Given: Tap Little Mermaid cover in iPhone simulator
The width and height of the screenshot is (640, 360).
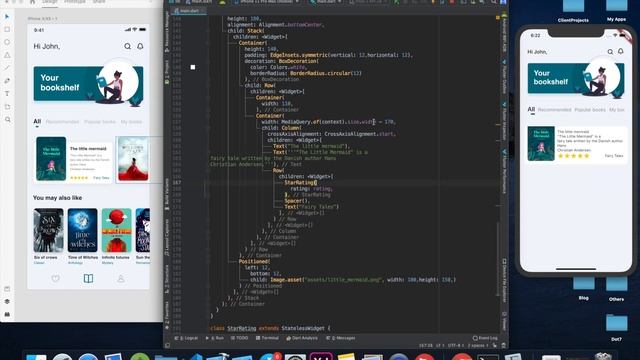Looking at the screenshot, I should (x=541, y=144).
